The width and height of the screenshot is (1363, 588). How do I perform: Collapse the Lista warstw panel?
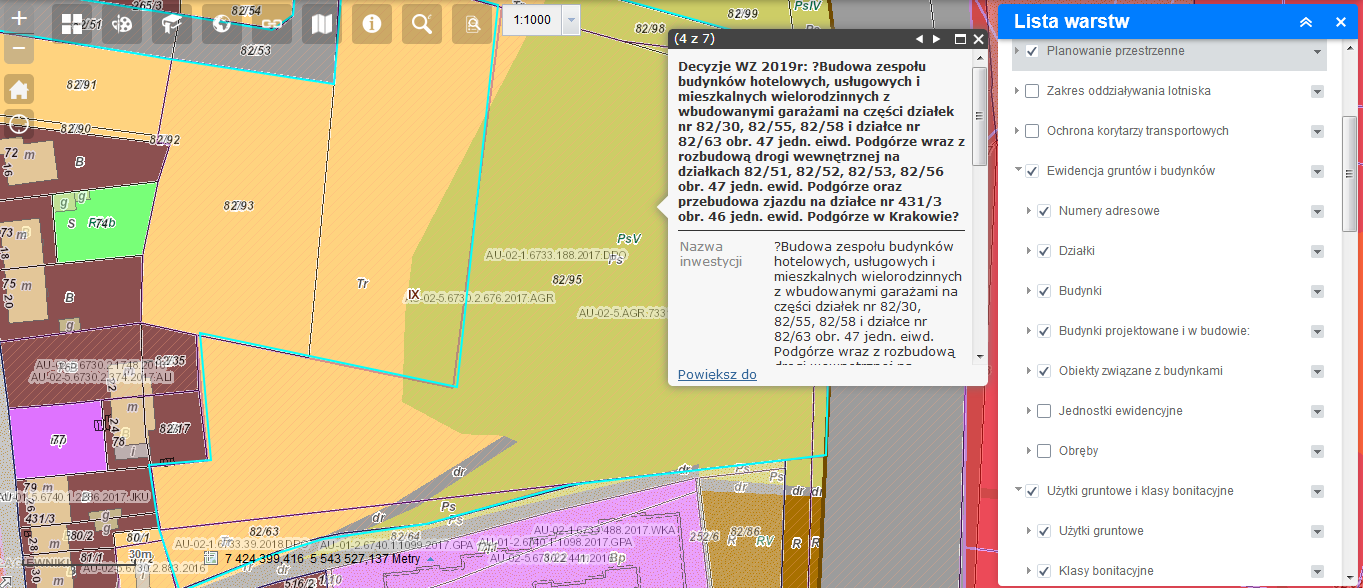[1305, 22]
